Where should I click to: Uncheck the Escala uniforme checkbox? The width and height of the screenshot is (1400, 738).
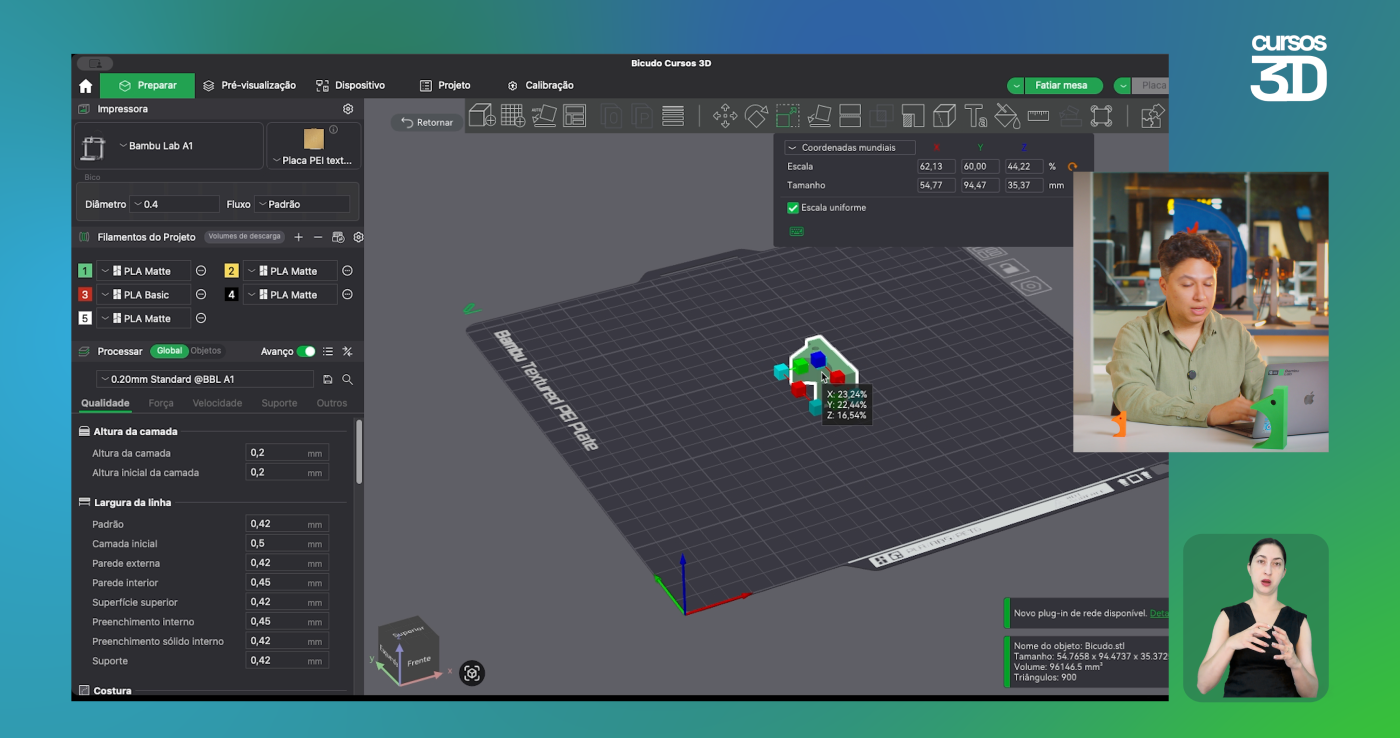(793, 208)
